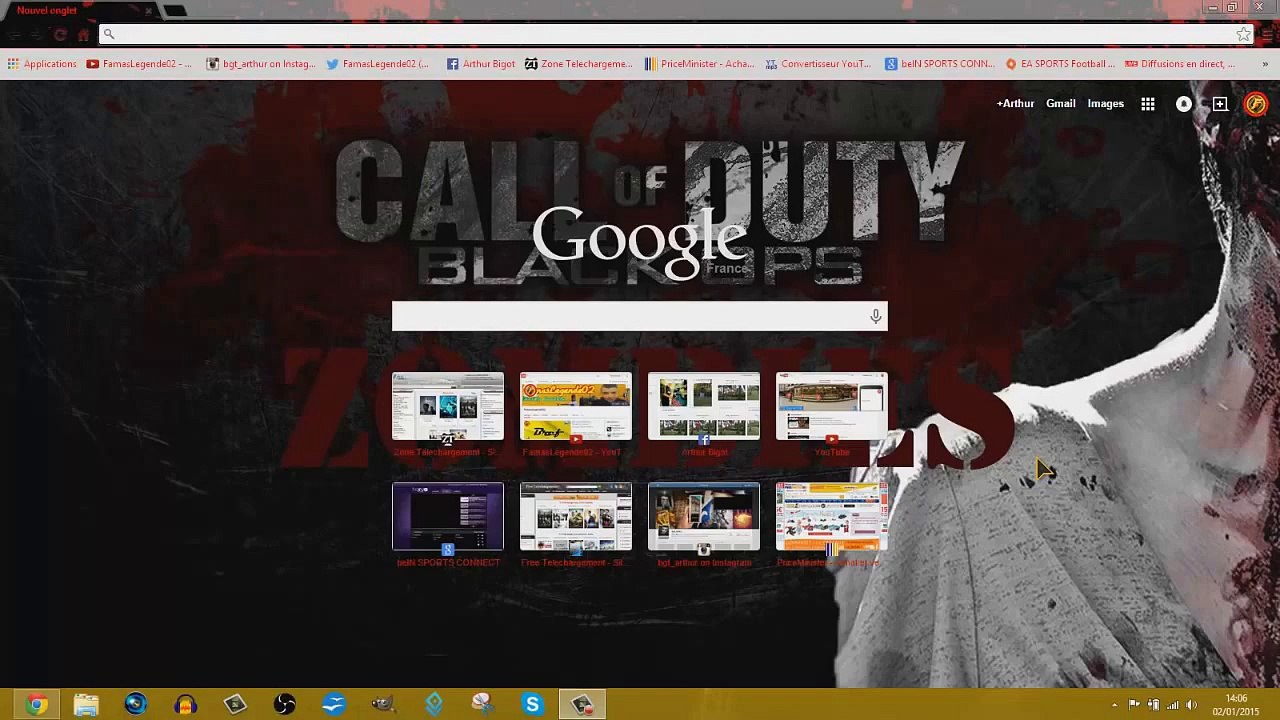1280x720 pixels.
Task: Open Skype from the taskbar
Action: click(x=532, y=705)
